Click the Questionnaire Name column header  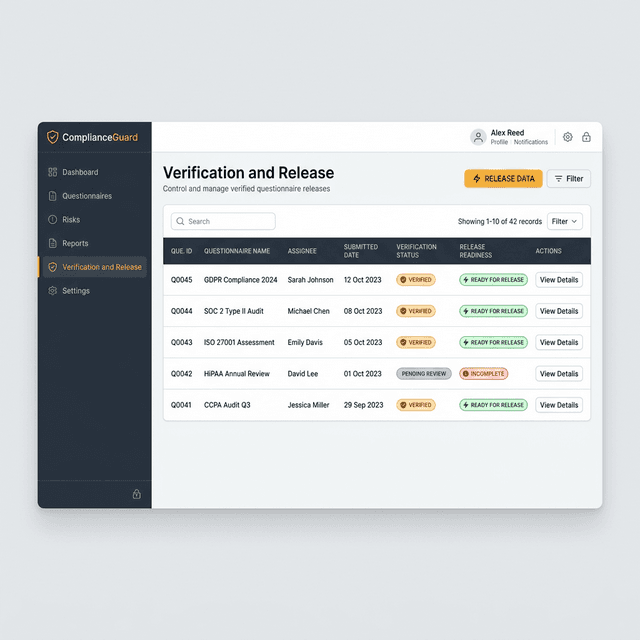coord(237,251)
